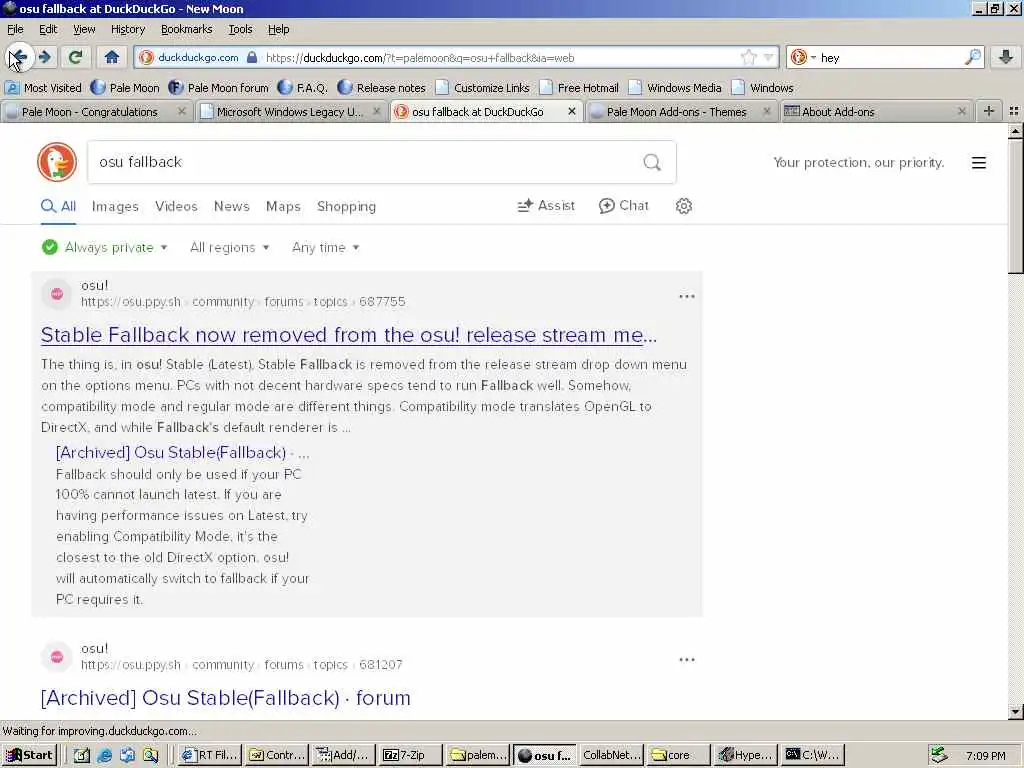The width and height of the screenshot is (1024, 768).
Task: Open more options for topic 681207 result
Action: coord(686,660)
